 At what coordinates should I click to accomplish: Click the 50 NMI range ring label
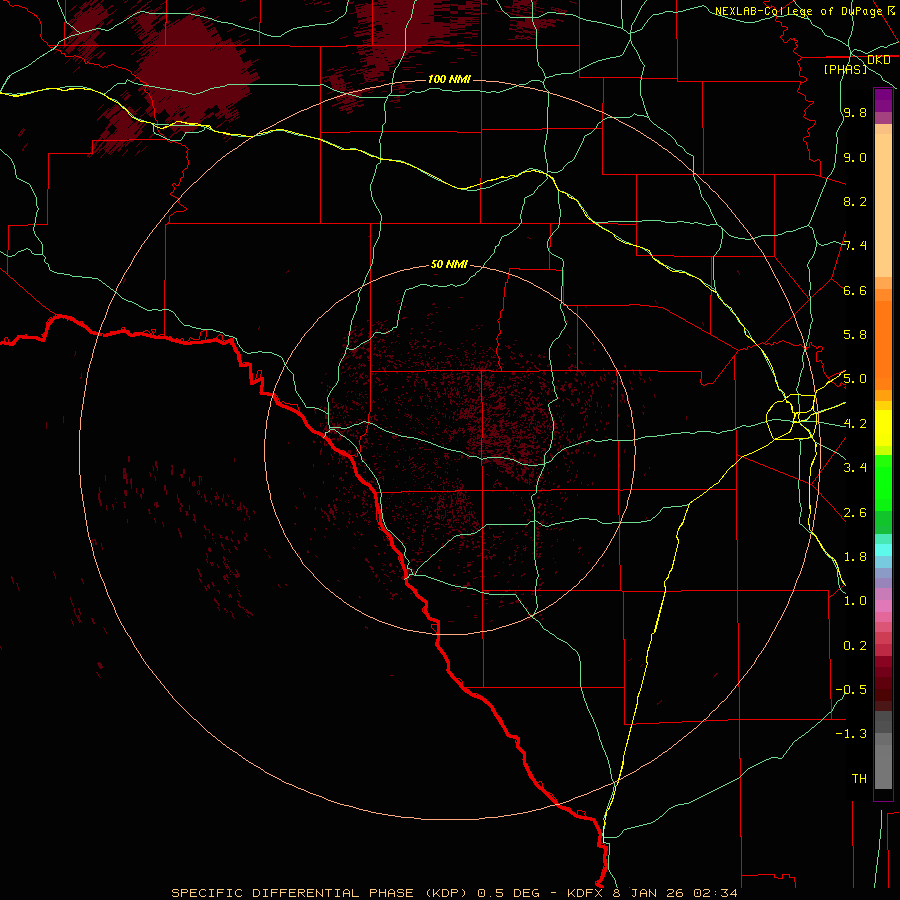tap(449, 264)
